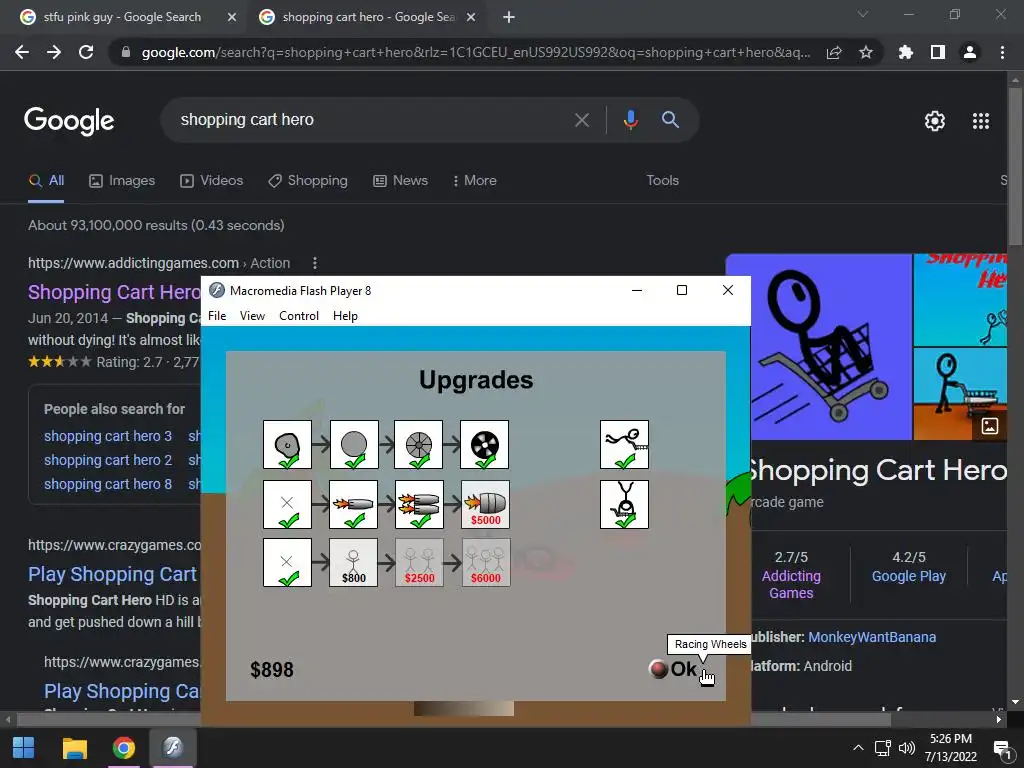Open MonkeyWantBanana publisher link

tap(872, 637)
